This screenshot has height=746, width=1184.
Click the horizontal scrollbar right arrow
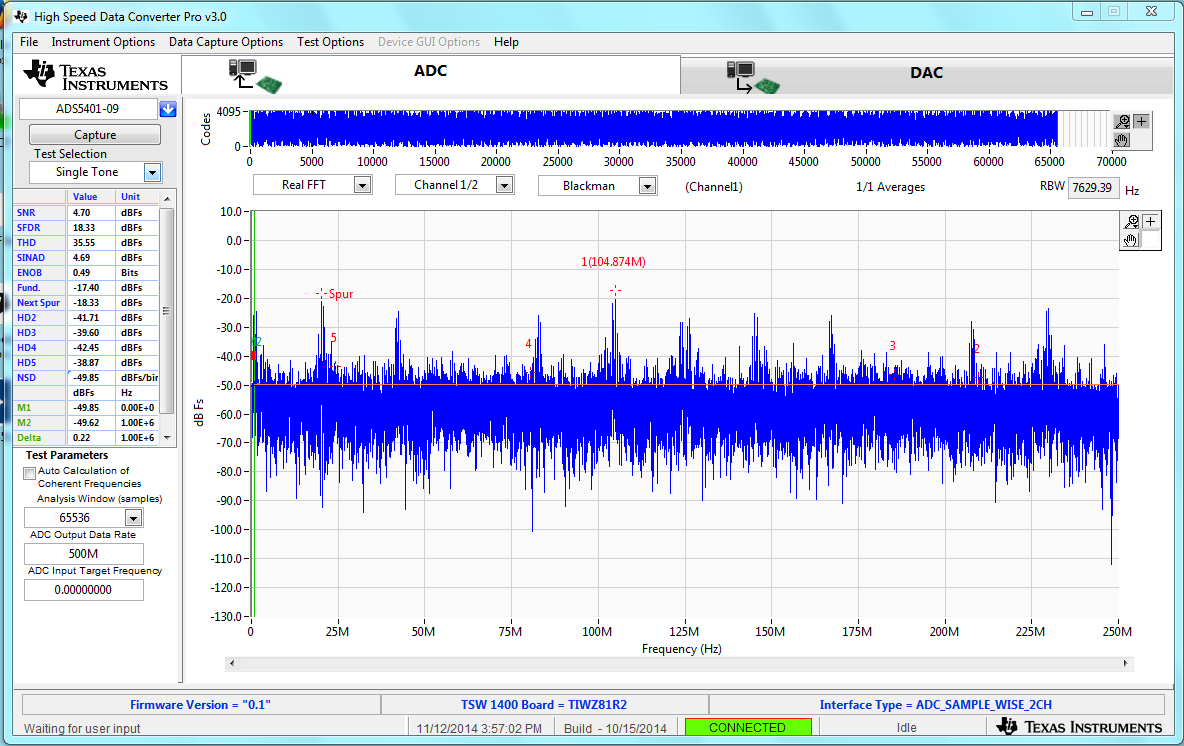[1125, 664]
